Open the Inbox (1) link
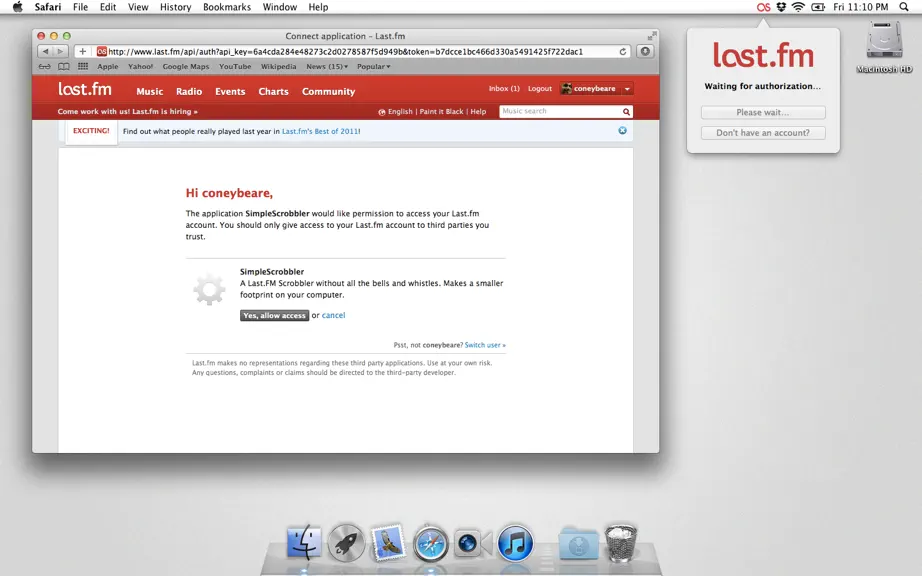Image resolution: width=922 pixels, height=576 pixels. [504, 89]
